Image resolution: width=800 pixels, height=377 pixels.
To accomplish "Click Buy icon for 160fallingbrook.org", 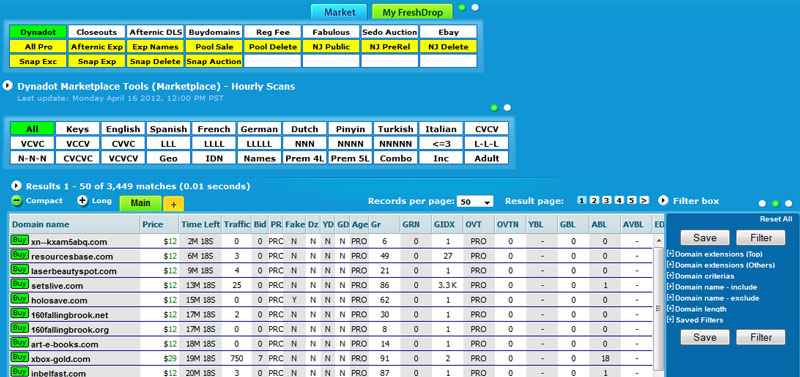I will click(20, 327).
